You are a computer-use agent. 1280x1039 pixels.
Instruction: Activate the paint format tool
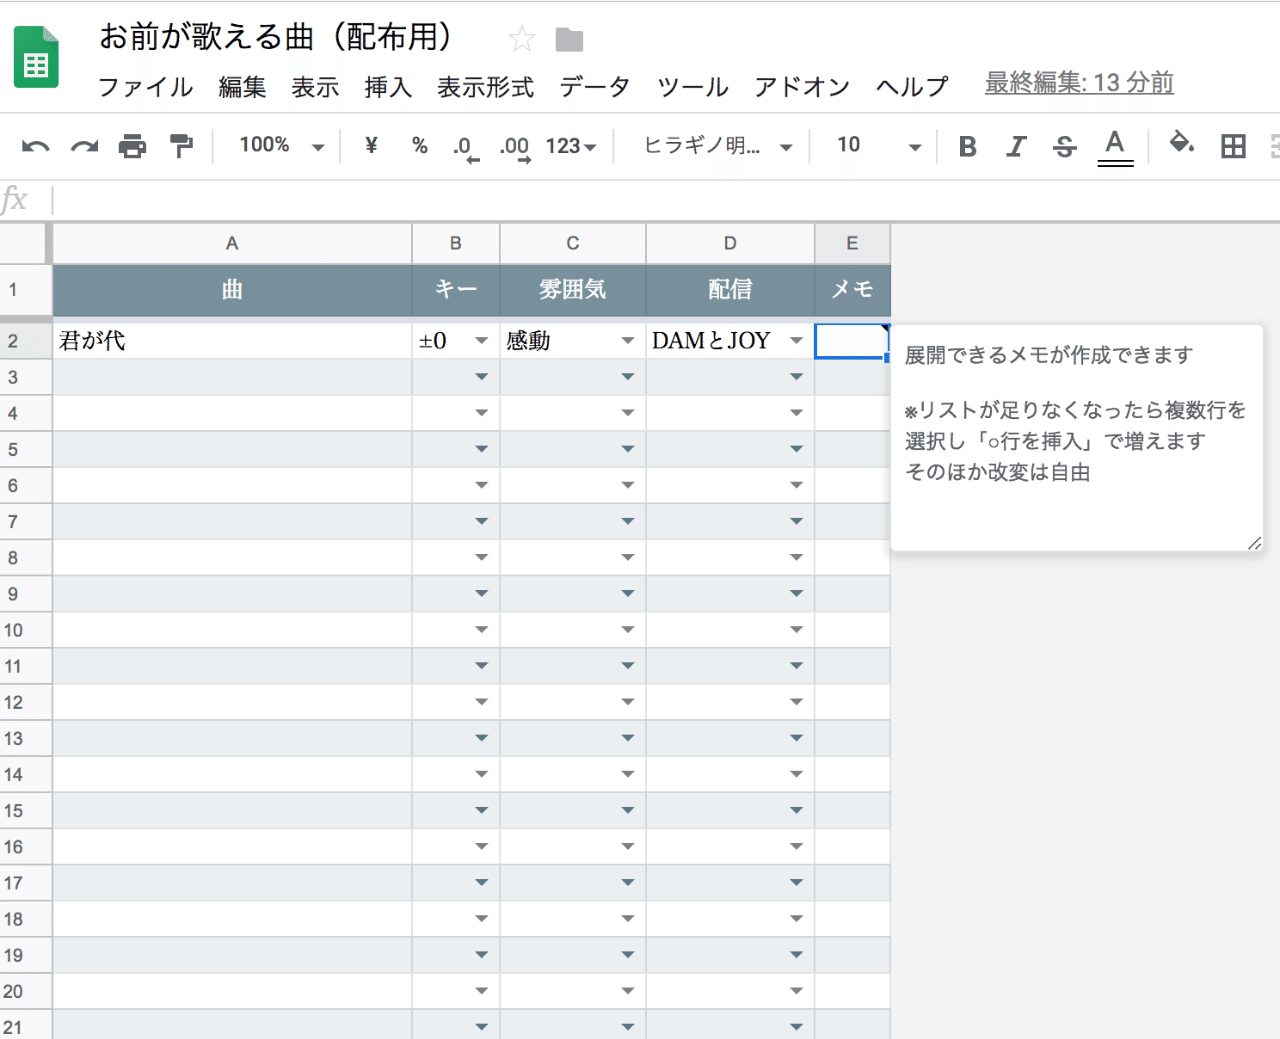pos(181,146)
